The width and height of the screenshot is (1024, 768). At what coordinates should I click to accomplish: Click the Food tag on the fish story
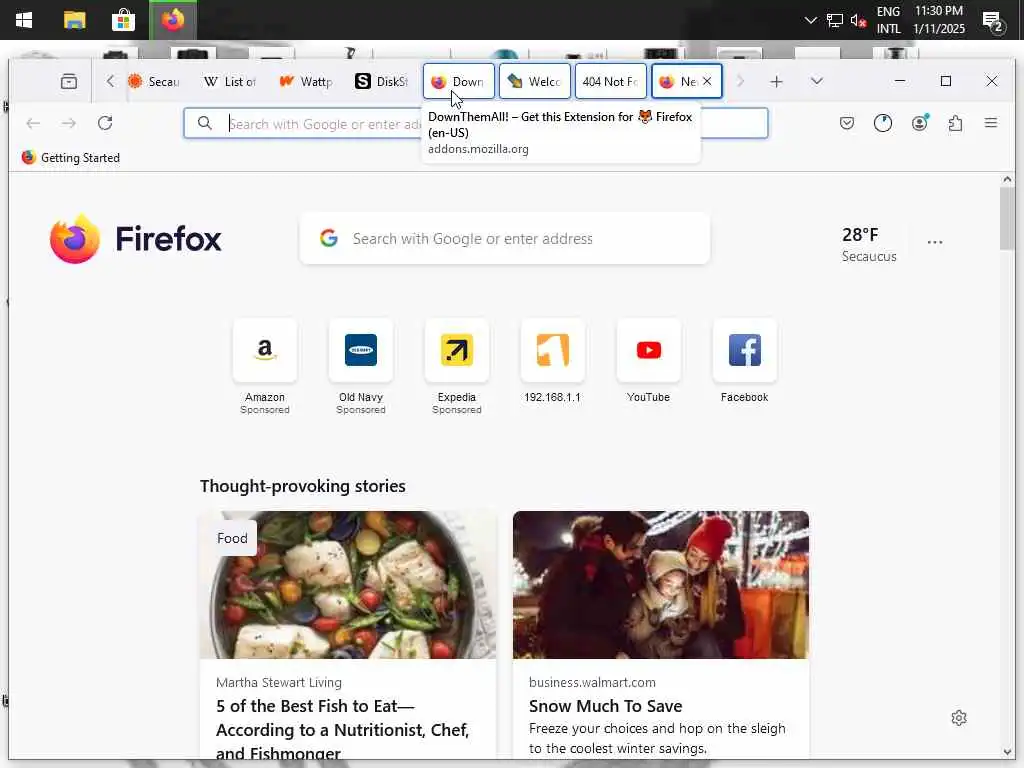click(x=232, y=538)
